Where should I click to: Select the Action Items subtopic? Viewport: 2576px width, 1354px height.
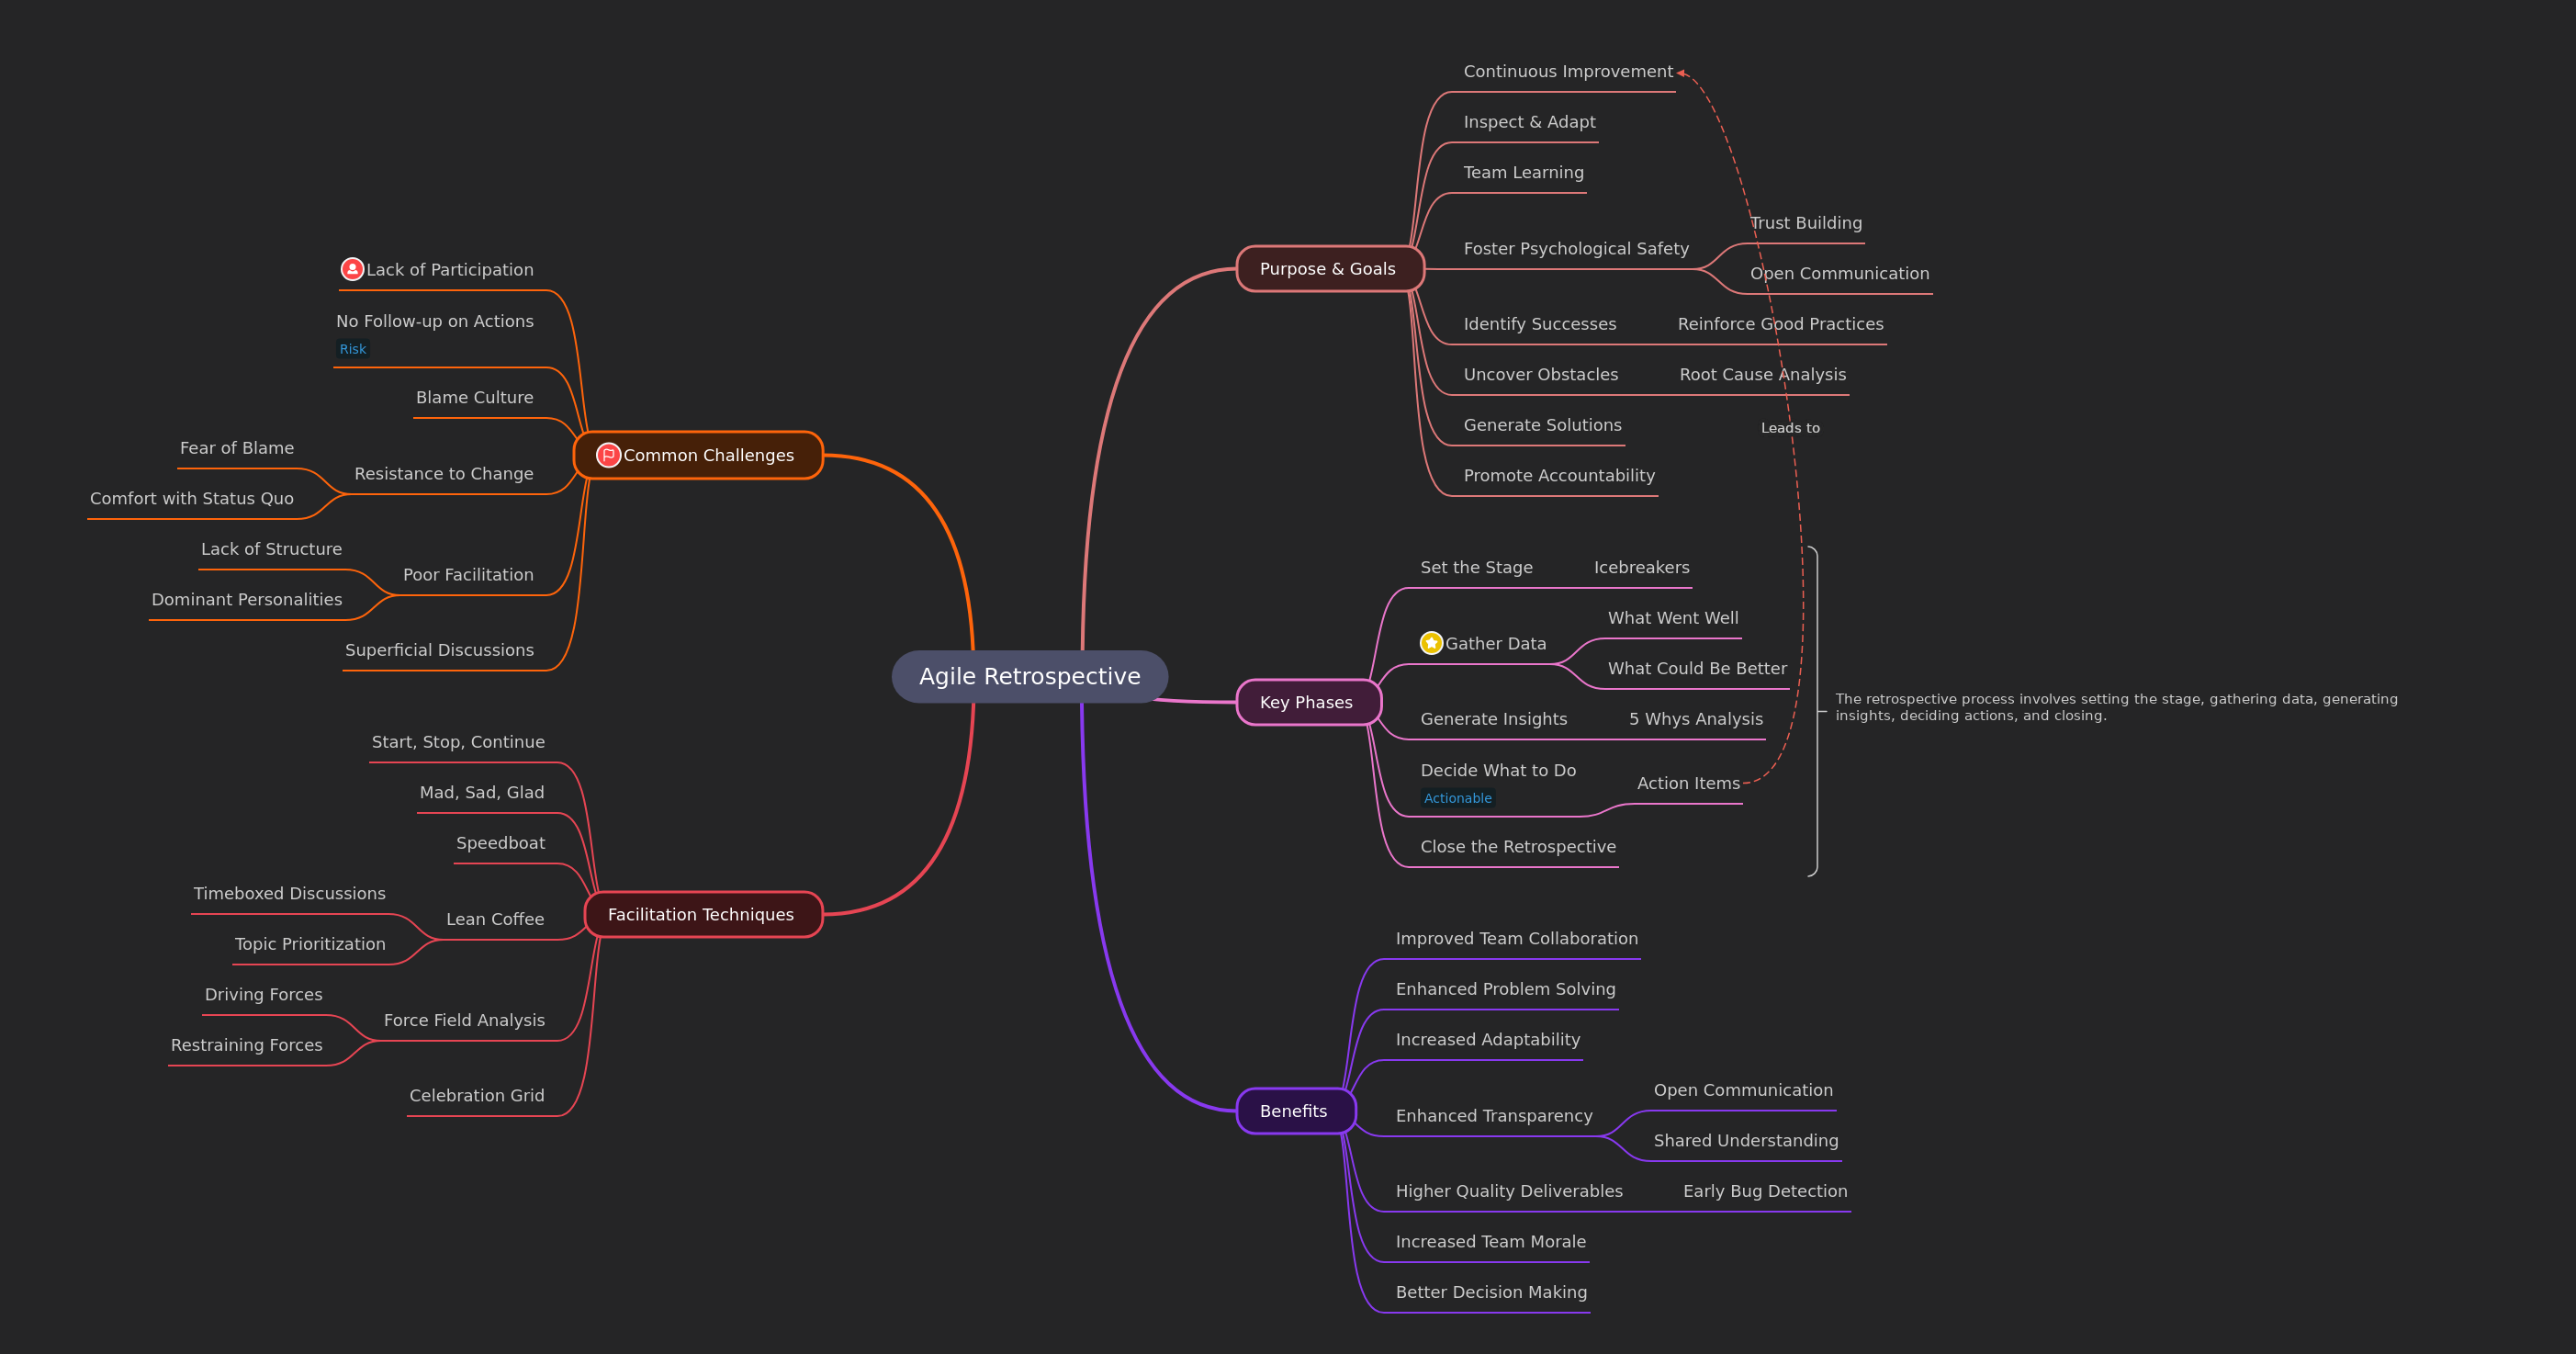point(1688,783)
